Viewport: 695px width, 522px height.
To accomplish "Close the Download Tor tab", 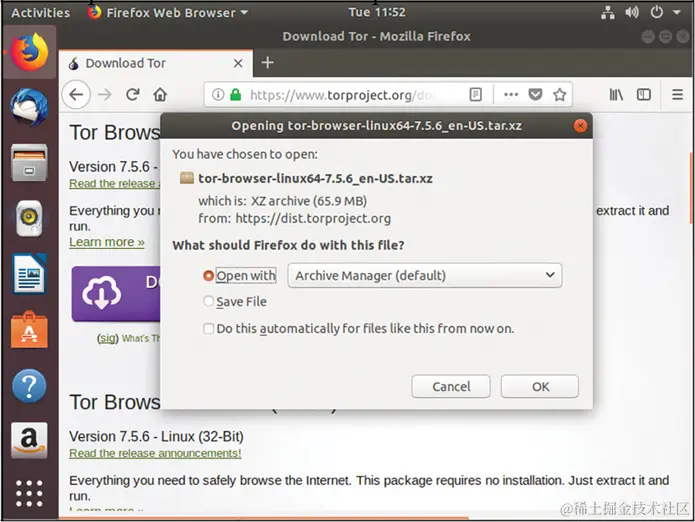I will [x=238, y=63].
